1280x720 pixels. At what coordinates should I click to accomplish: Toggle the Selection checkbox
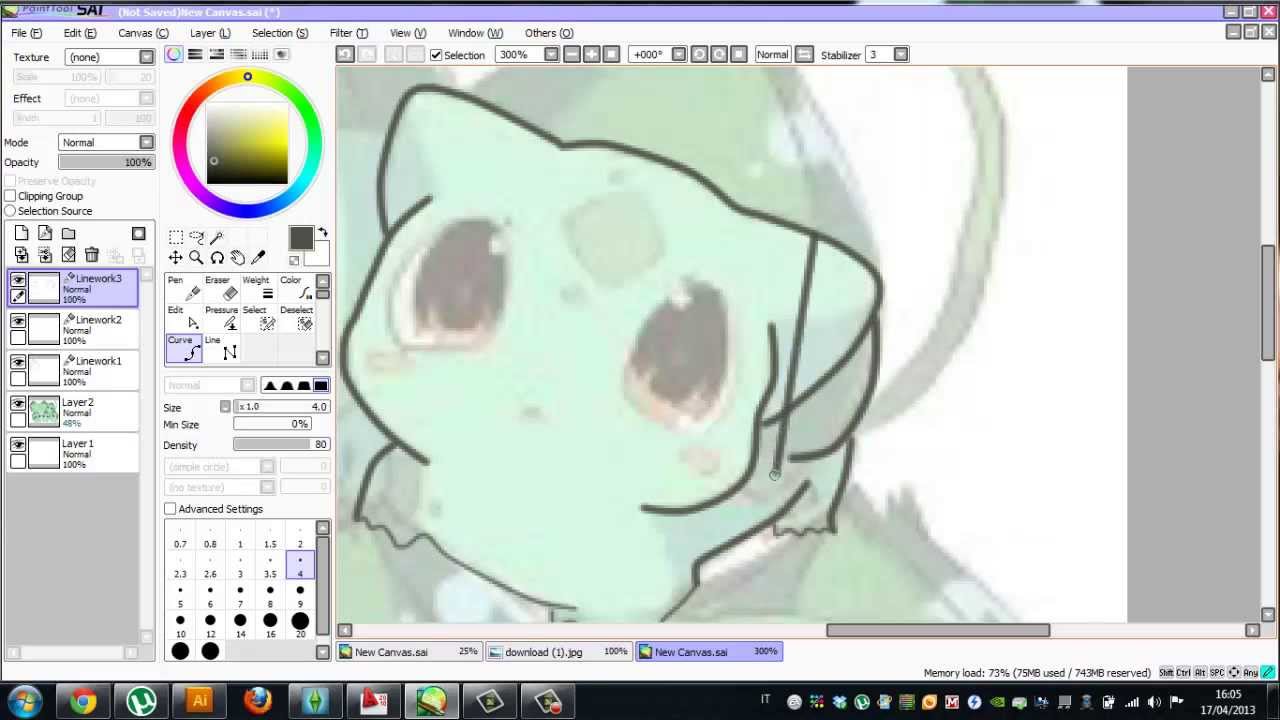[436, 55]
